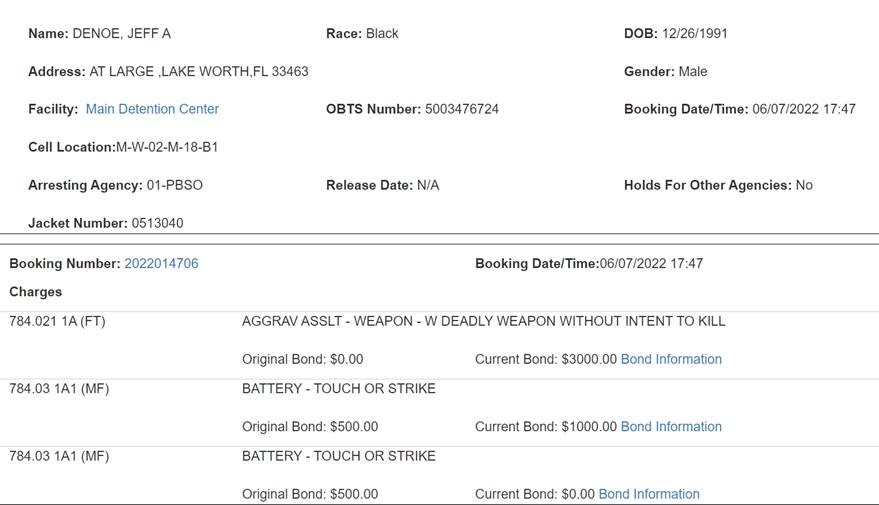This screenshot has width=879, height=505.
Task: Open Bond Information for the $3000.00 current bond
Action: click(671, 359)
